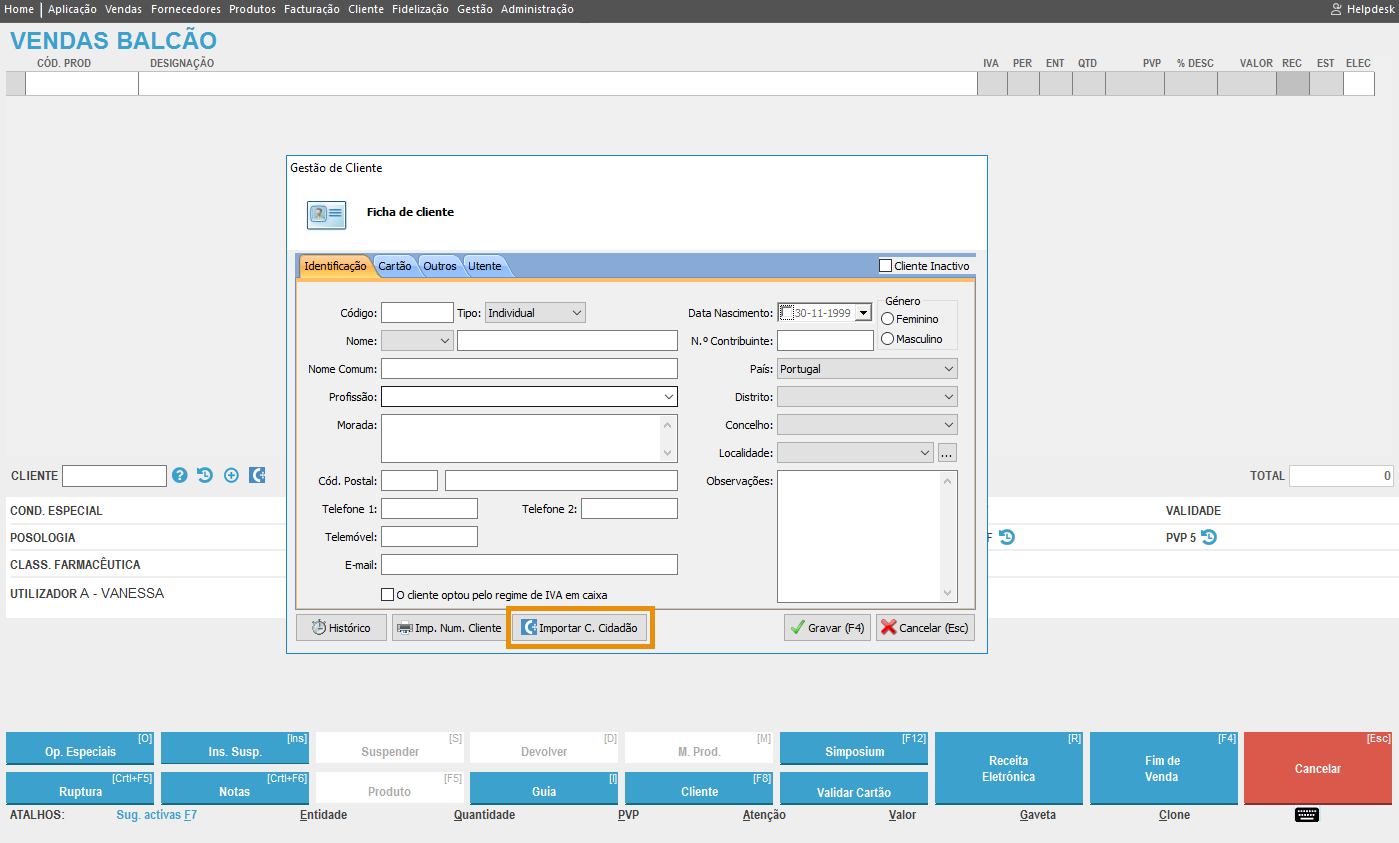Click into the N.º Contribuinte field
This screenshot has height=843, width=1399.
tap(825, 341)
